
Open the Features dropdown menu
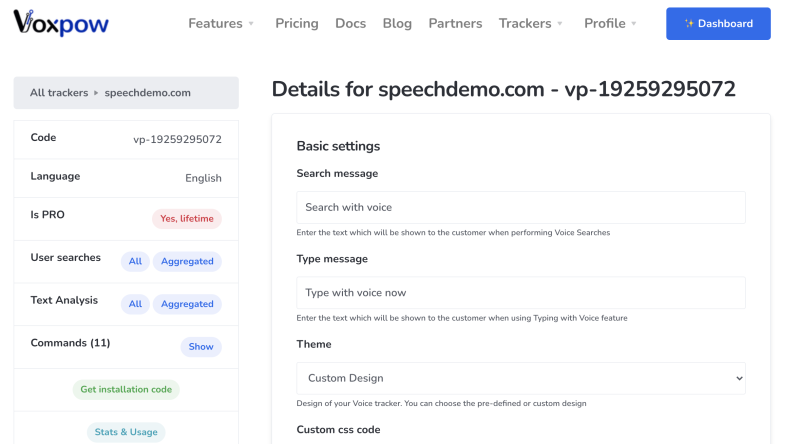click(x=221, y=23)
